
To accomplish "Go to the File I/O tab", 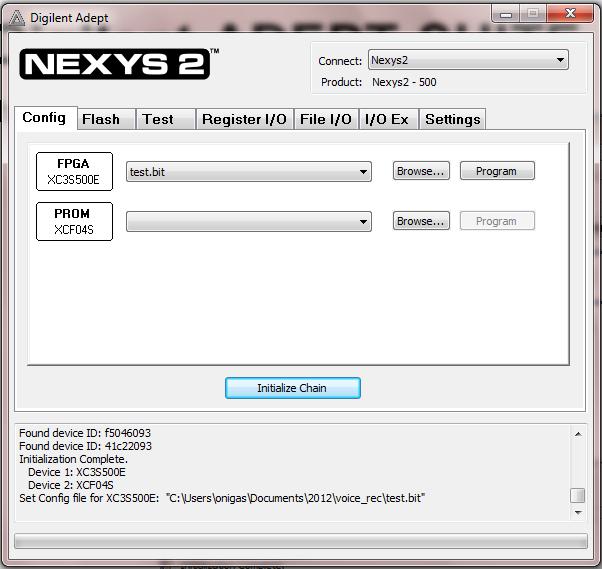I will (326, 119).
